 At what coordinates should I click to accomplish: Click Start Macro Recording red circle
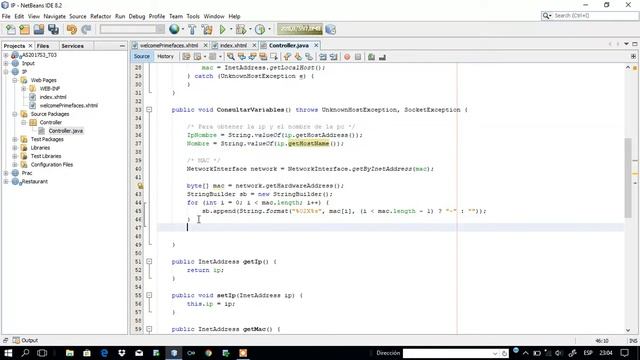click(347, 57)
